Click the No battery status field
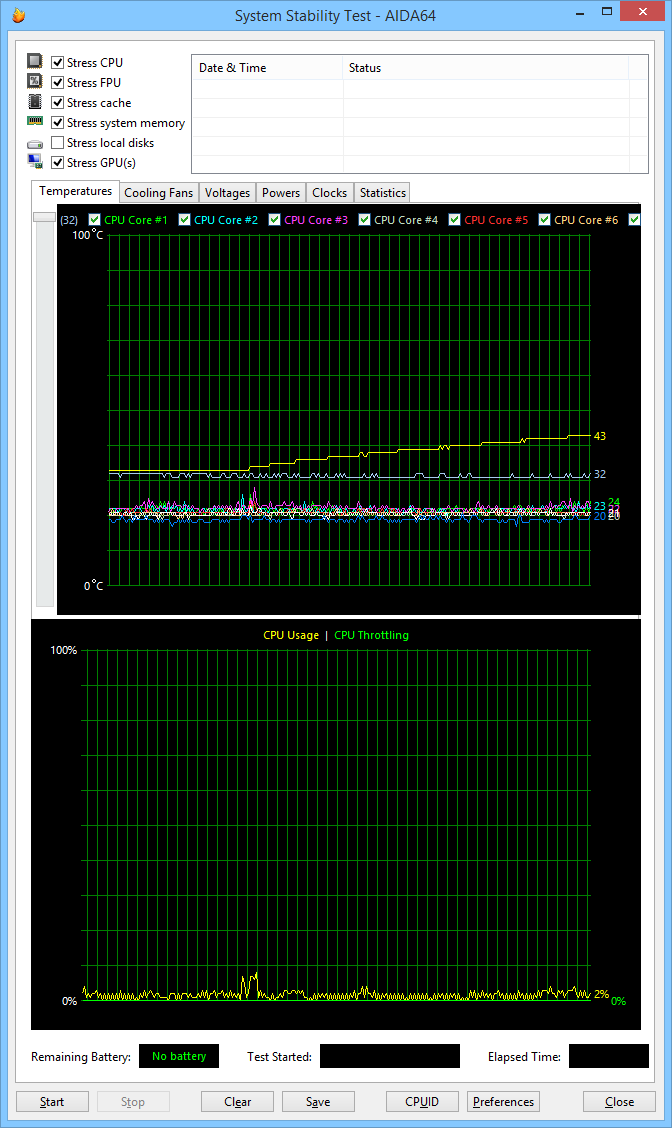This screenshot has height=1128, width=672. click(x=178, y=1056)
